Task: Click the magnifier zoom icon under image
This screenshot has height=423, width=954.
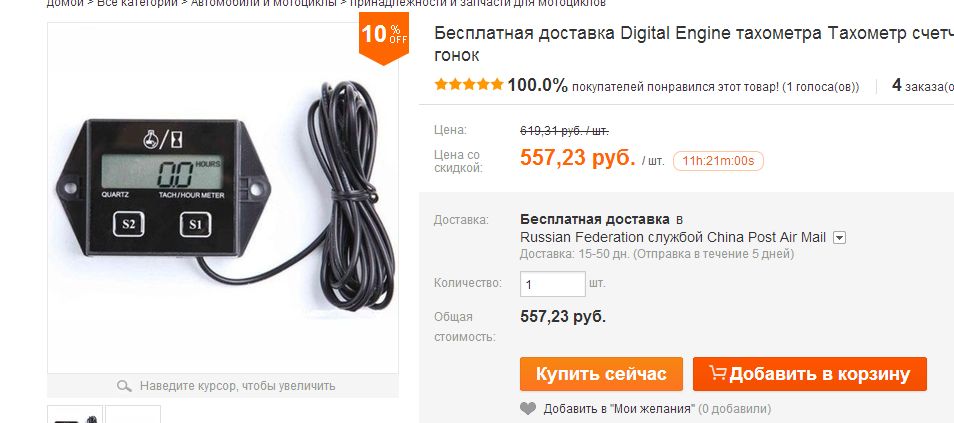Action: pyautogui.click(x=124, y=386)
